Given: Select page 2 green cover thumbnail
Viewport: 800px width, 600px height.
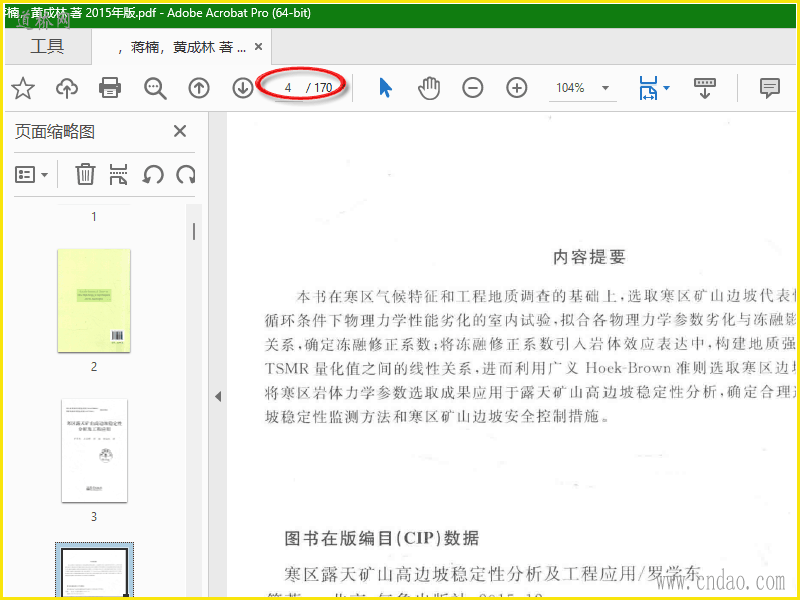Looking at the screenshot, I should [x=94, y=301].
